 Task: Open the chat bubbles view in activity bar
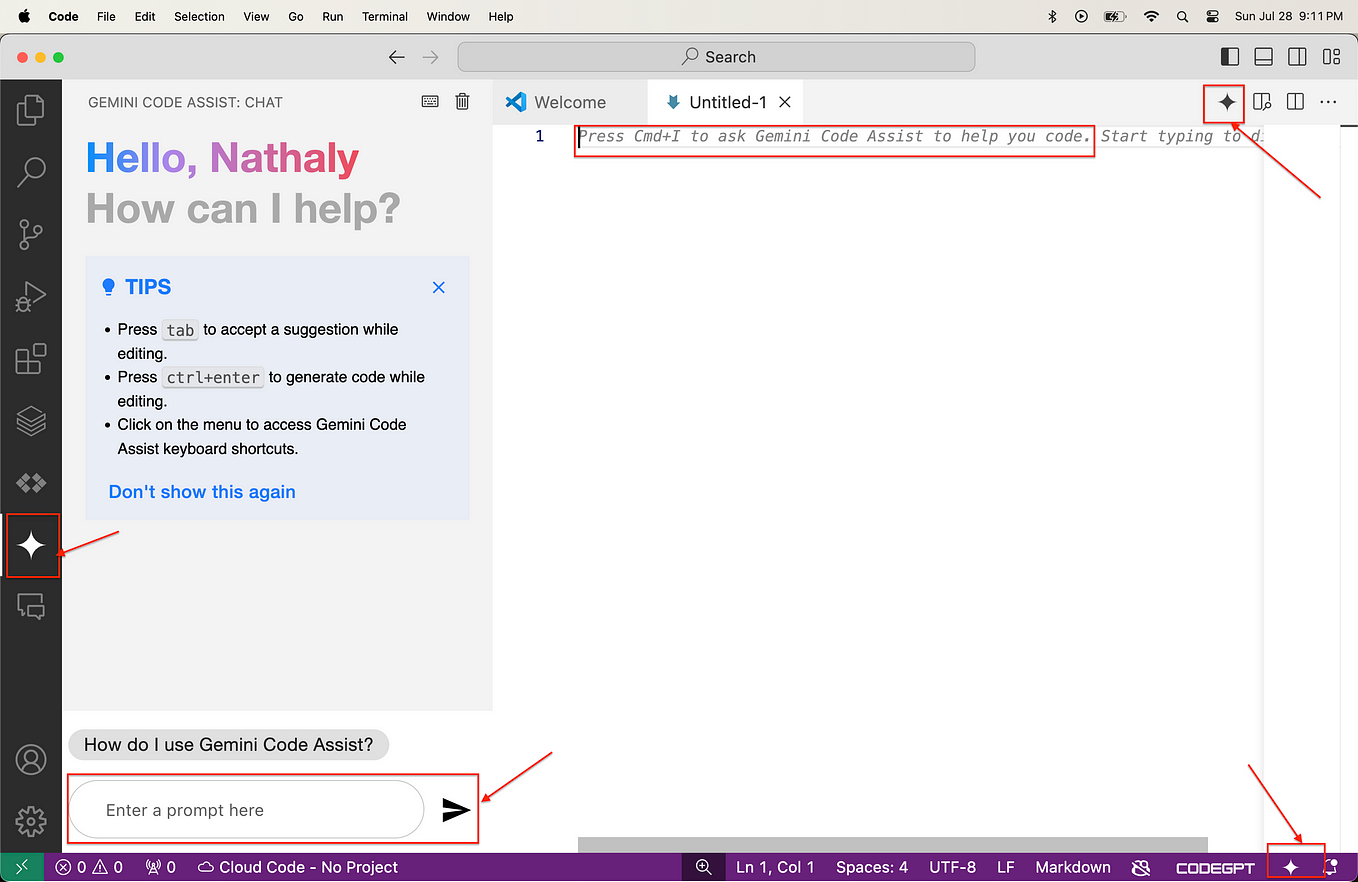31,606
